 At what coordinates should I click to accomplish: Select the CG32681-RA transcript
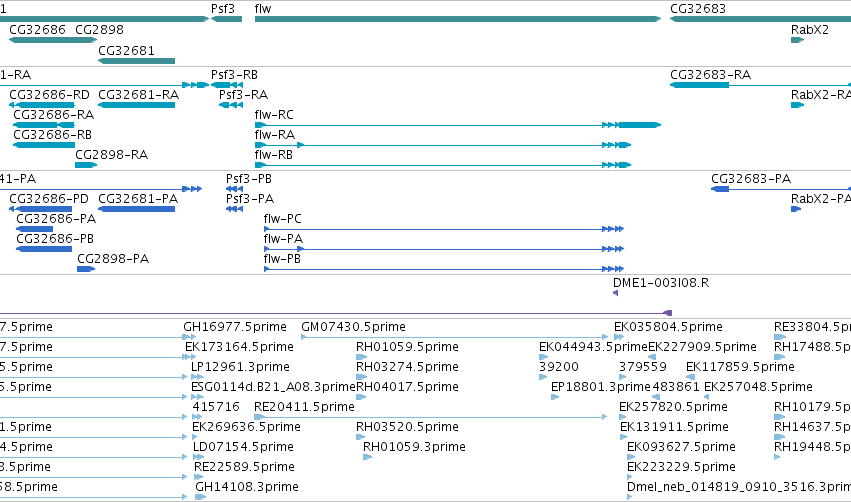(136, 105)
